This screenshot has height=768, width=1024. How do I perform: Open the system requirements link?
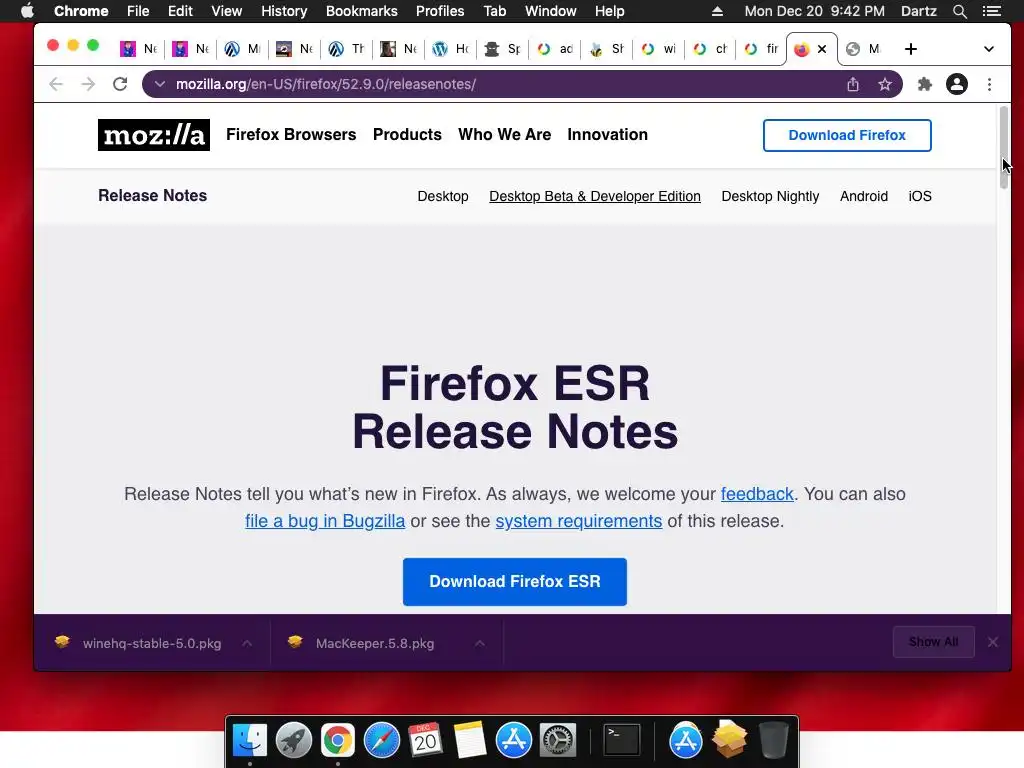579,521
